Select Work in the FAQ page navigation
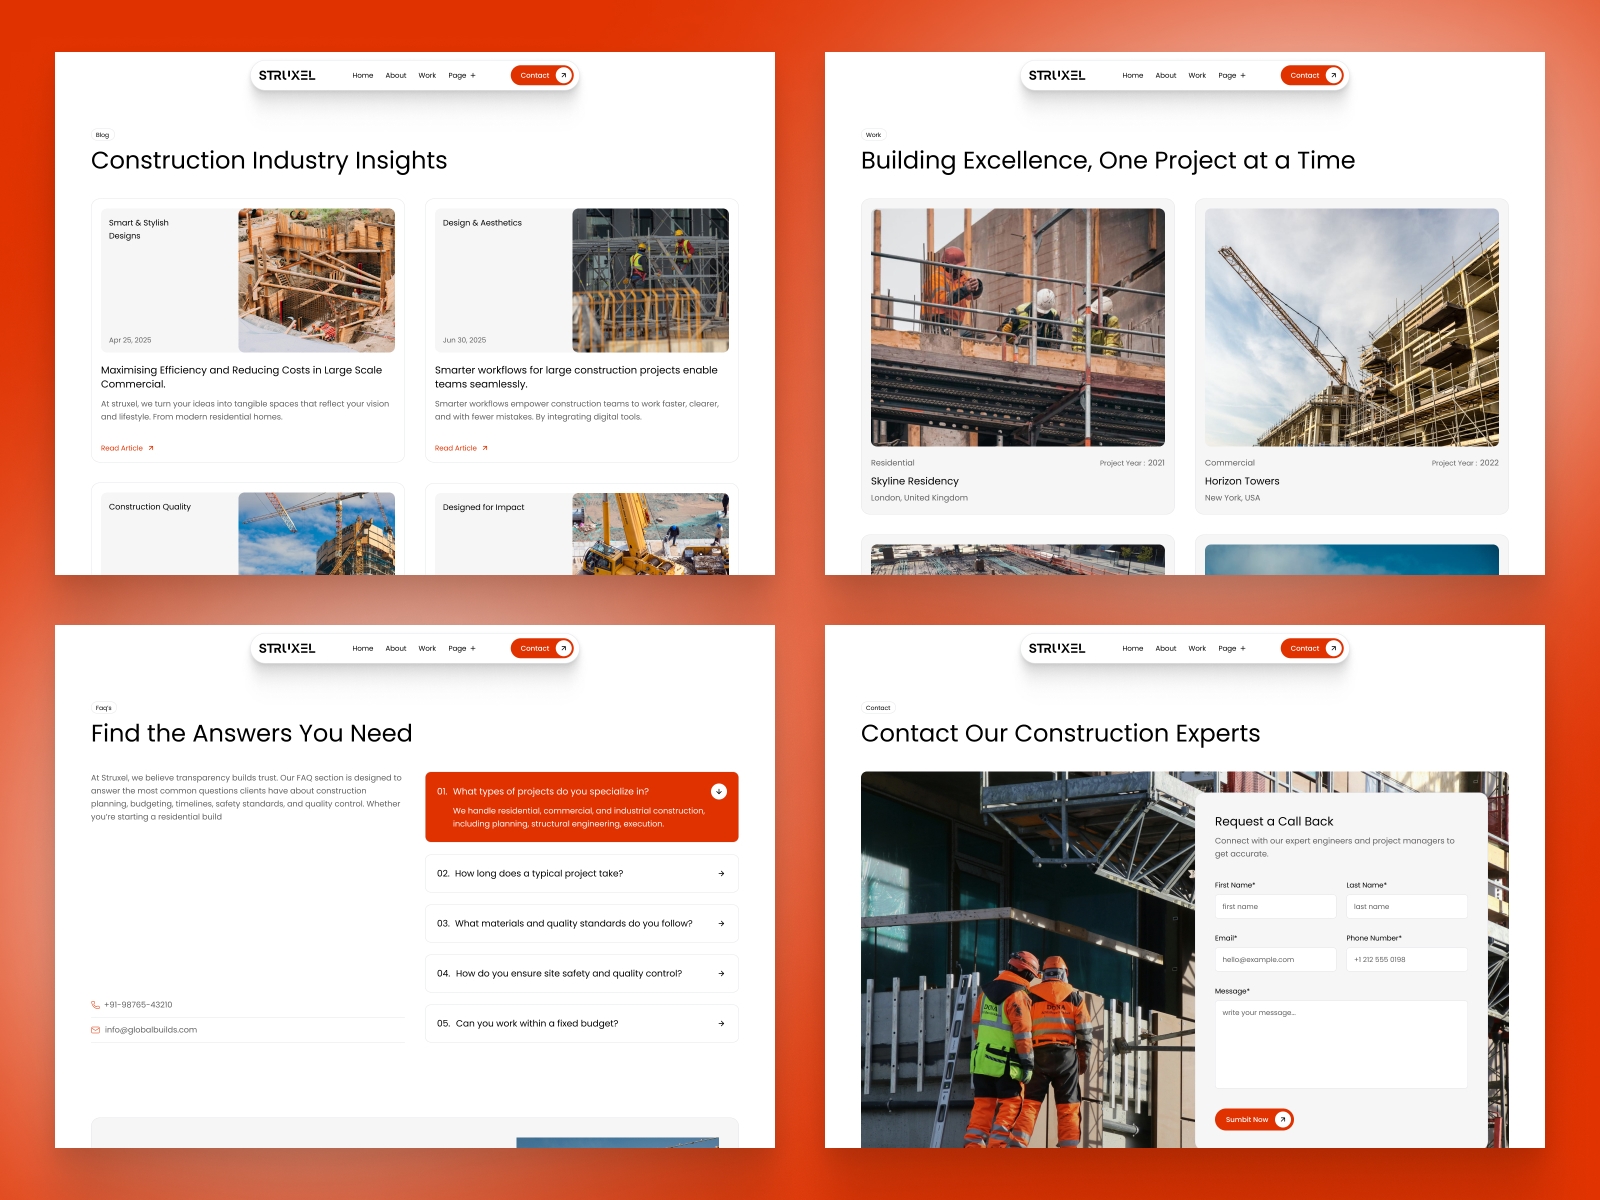1600x1200 pixels. 427,648
